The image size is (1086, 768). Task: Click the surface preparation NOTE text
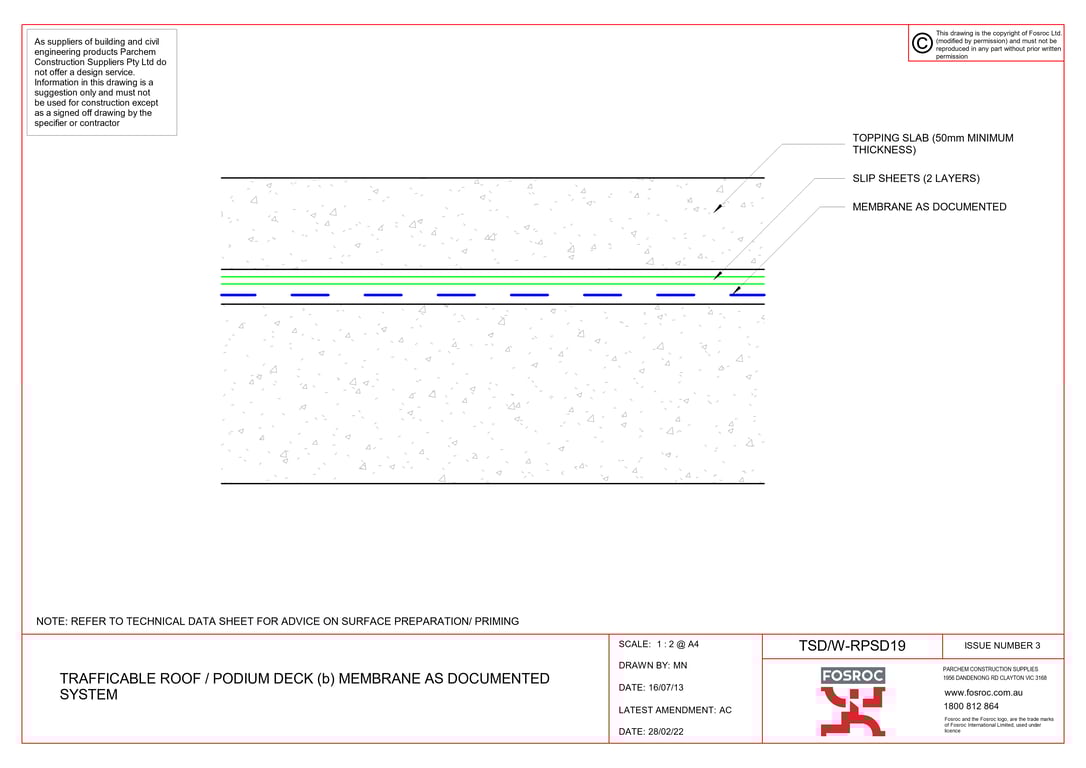[x=278, y=621]
